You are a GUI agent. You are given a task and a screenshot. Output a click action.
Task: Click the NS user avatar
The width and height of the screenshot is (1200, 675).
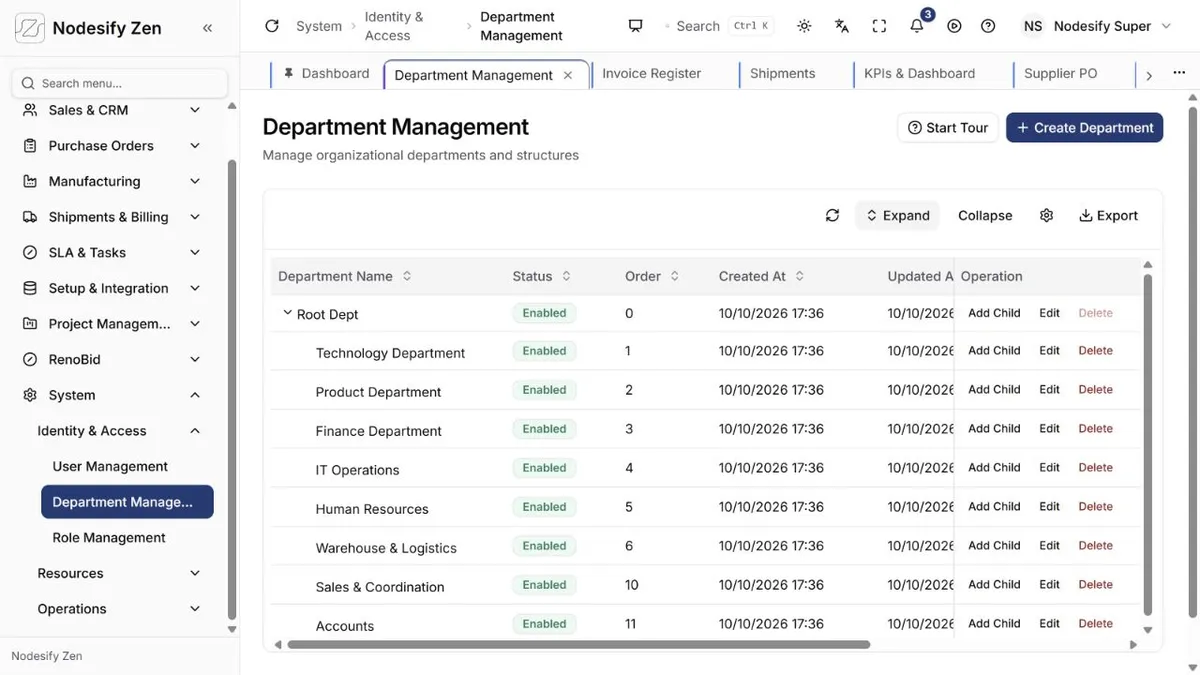pos(1033,26)
